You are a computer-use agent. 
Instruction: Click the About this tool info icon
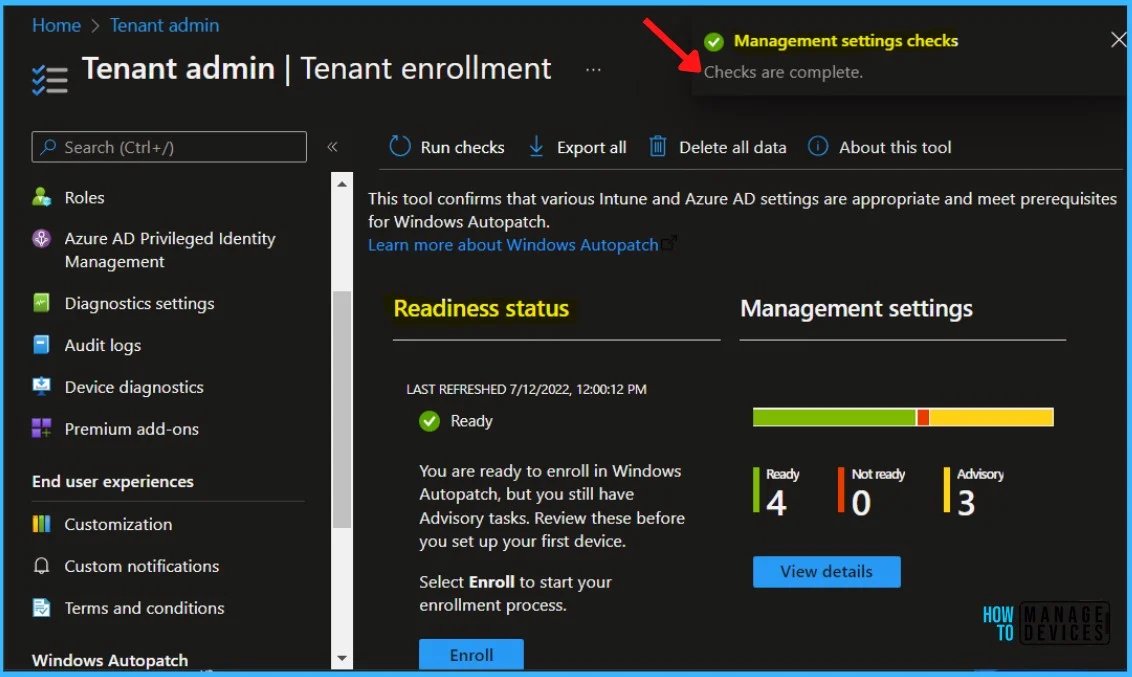click(x=818, y=147)
